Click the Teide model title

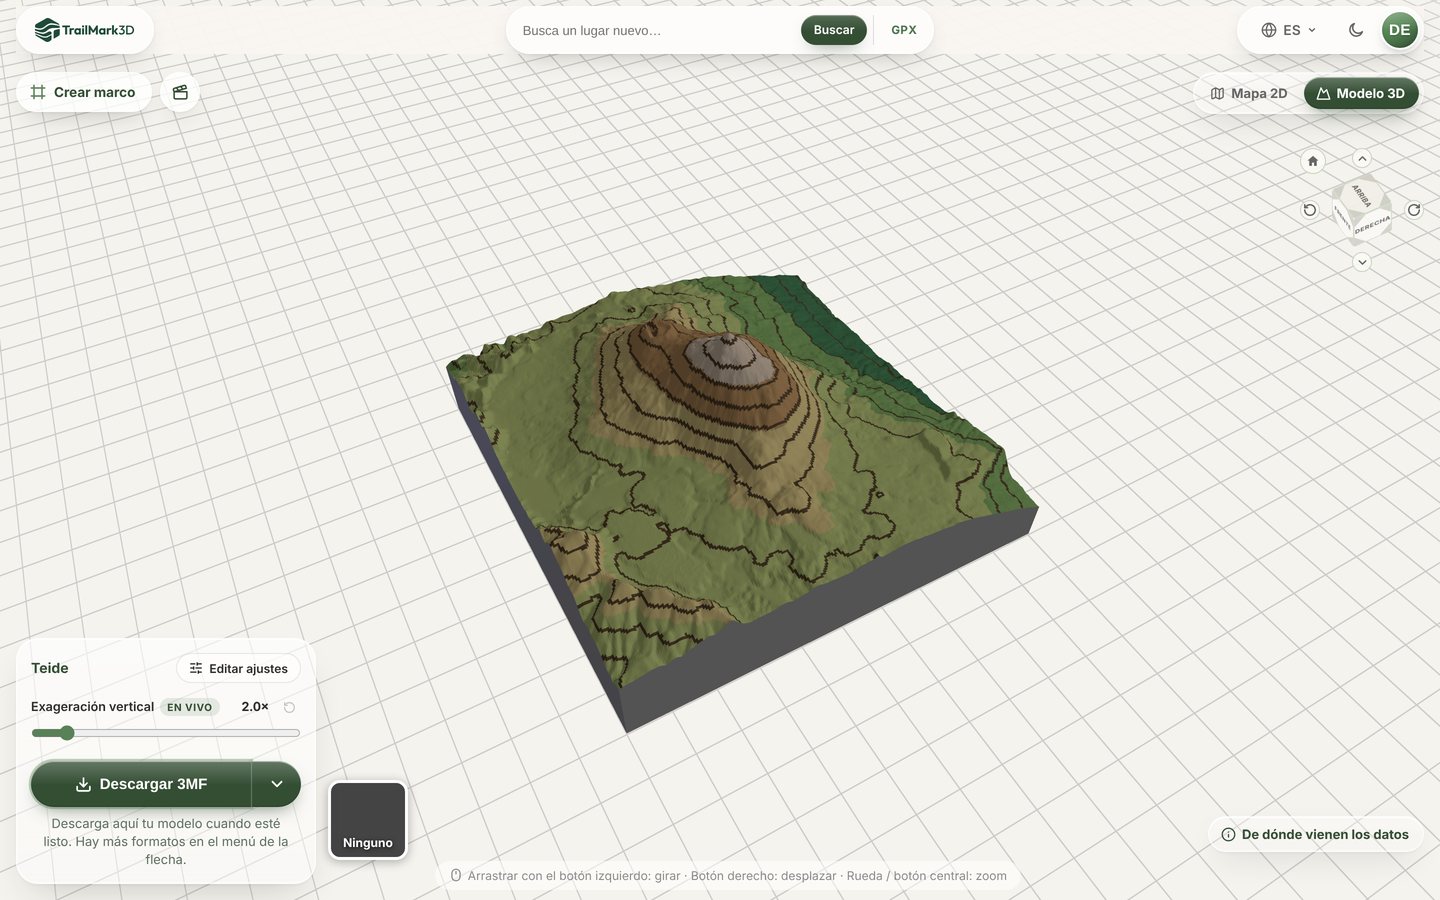point(50,668)
